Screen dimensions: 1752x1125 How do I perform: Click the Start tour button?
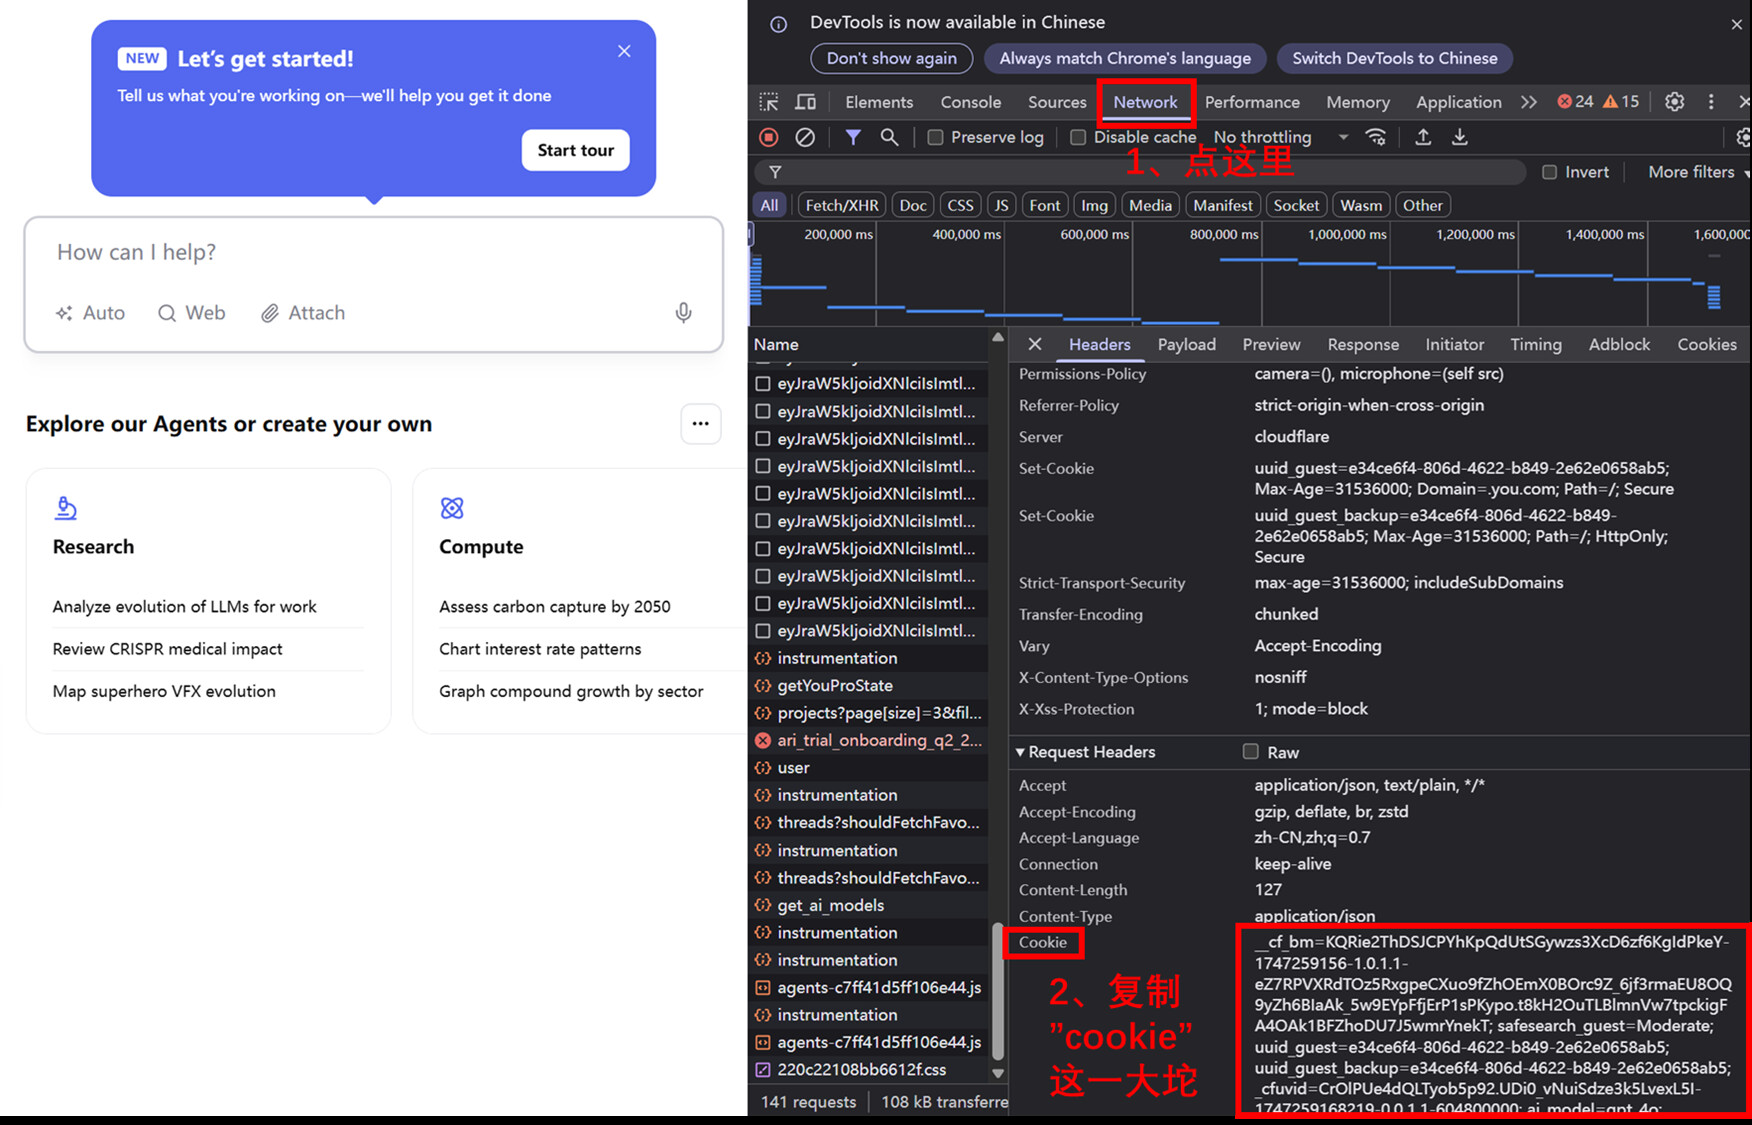tap(575, 150)
